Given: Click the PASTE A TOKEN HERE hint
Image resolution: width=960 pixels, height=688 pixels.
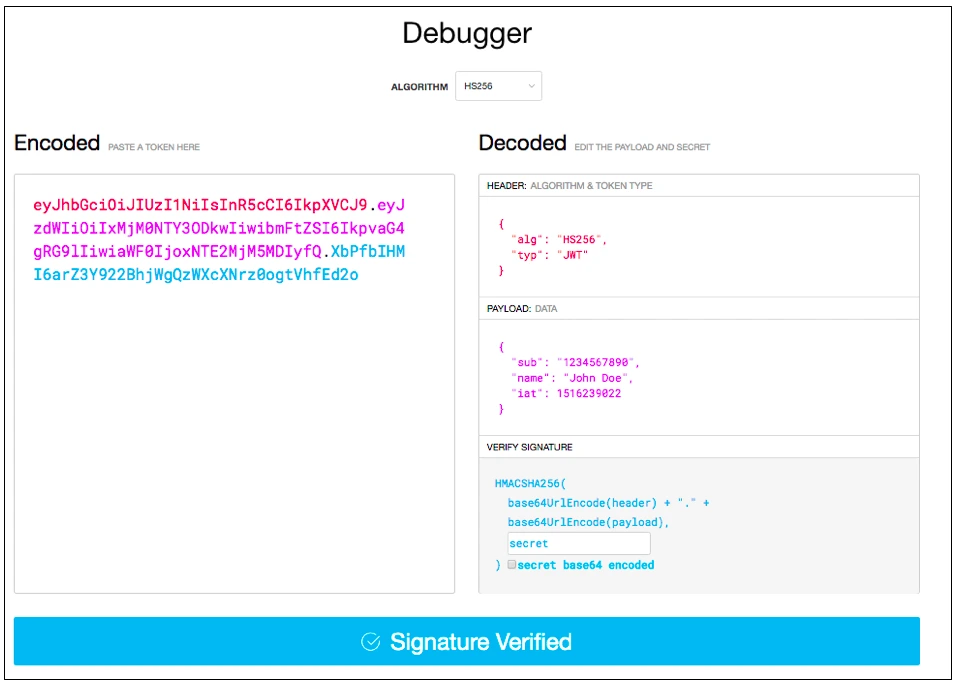Looking at the screenshot, I should pos(154,147).
